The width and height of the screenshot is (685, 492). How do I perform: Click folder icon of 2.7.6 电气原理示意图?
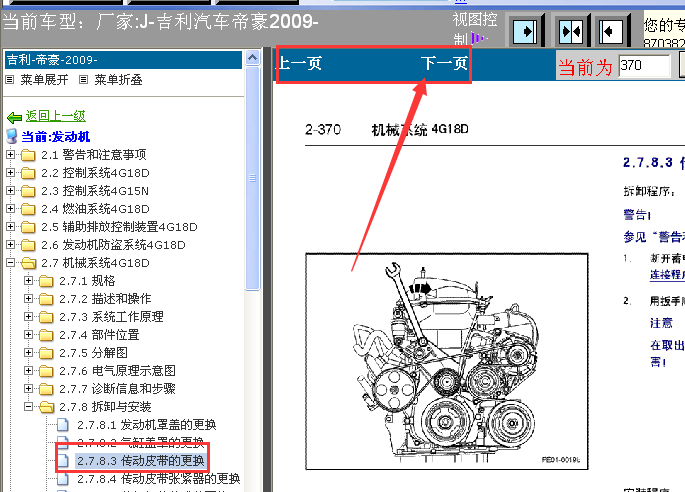pos(46,371)
